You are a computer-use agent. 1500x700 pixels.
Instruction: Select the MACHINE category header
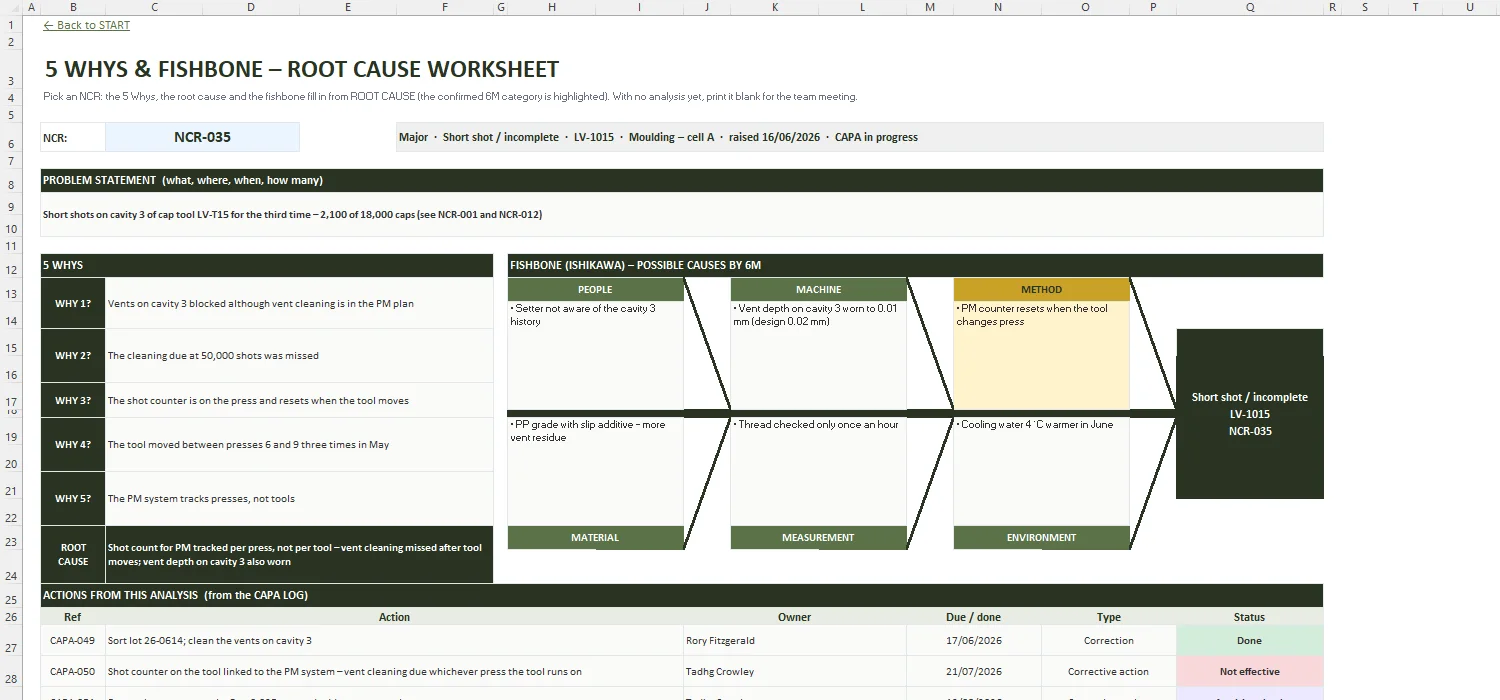click(818, 289)
